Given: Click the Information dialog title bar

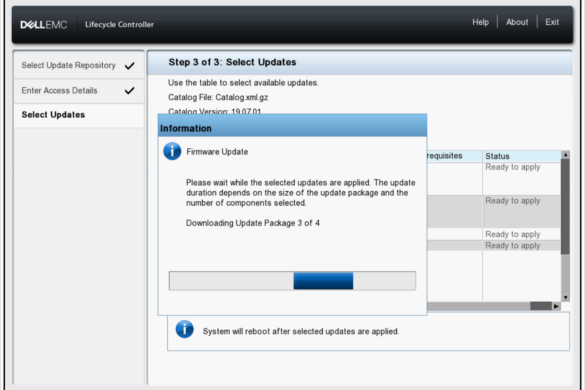Looking at the screenshot, I should (x=292, y=126).
